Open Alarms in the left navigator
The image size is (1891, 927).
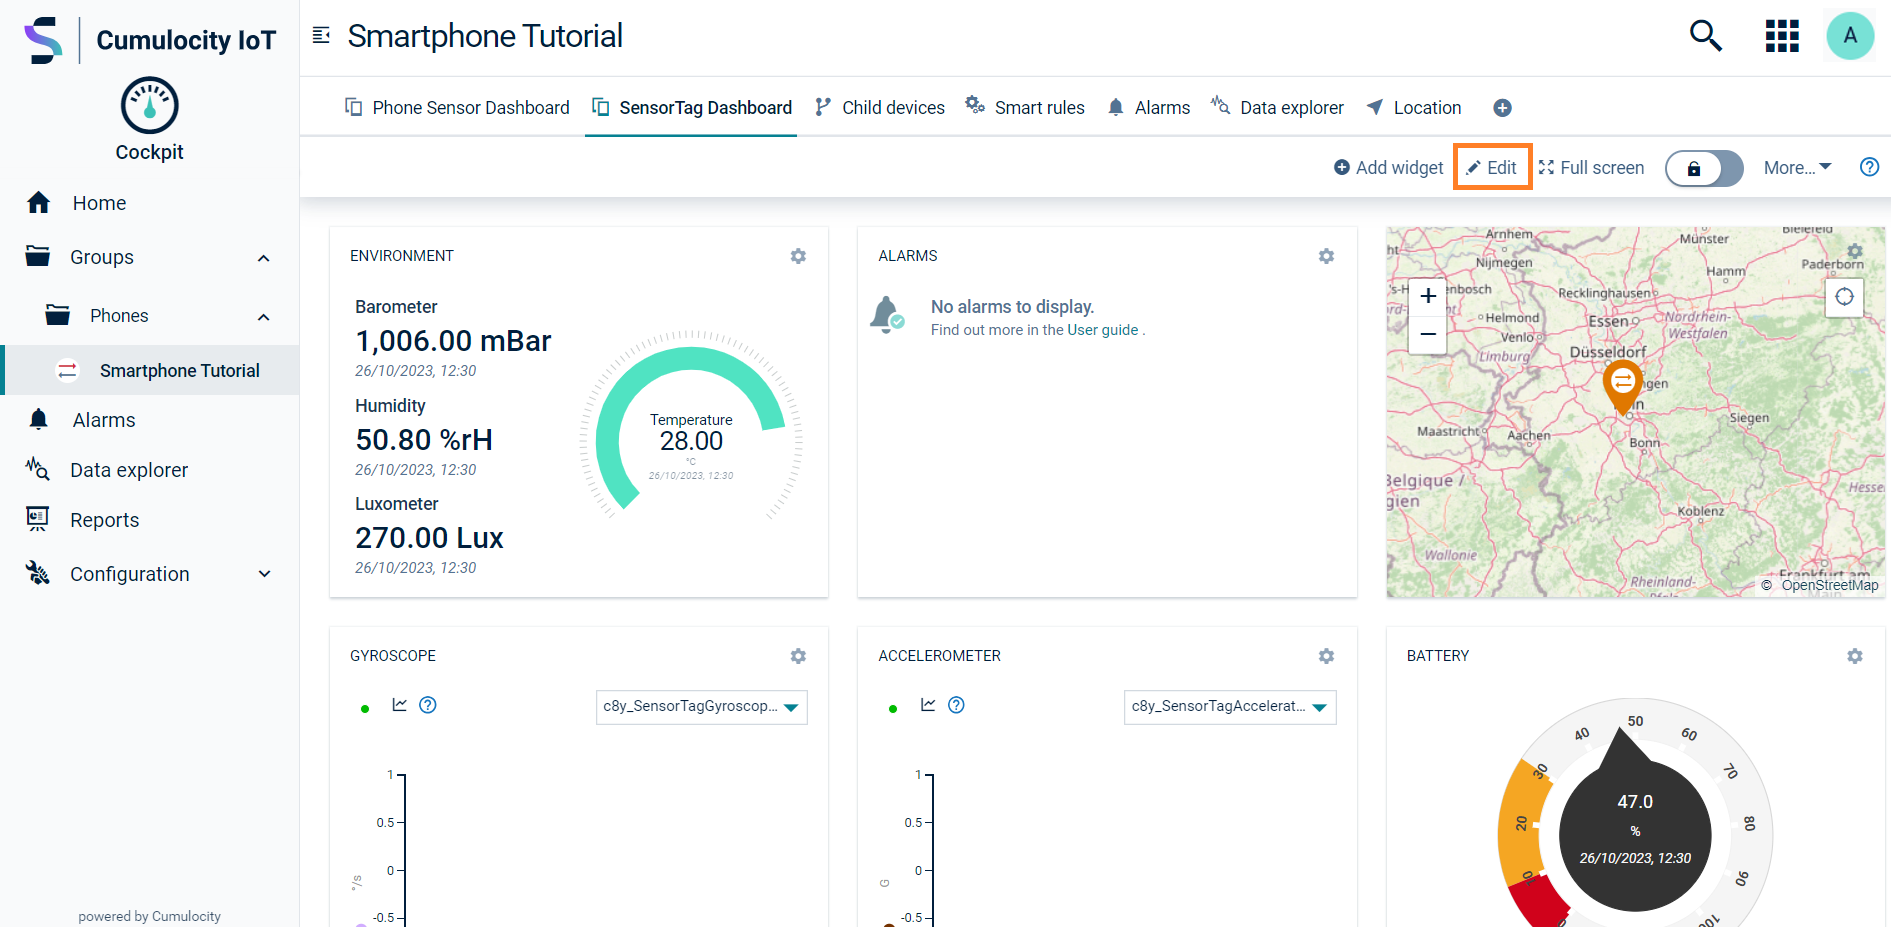click(x=104, y=420)
